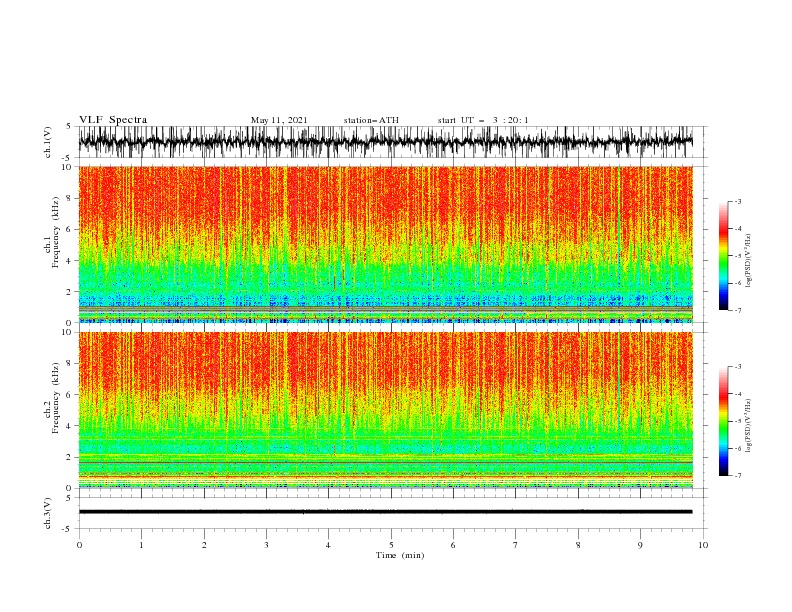792x612 pixels.
Task: Select the "ch.1 Frequency (kHz)" axis label
Action: pyautogui.click(x=52, y=232)
